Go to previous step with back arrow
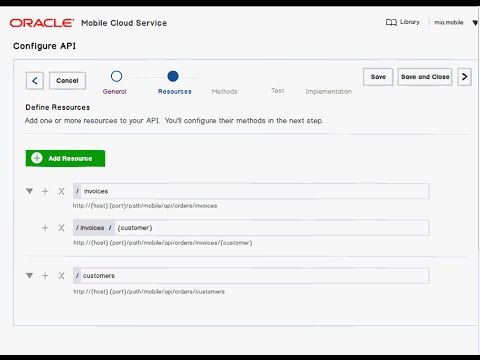480x360 pixels. [x=35, y=81]
